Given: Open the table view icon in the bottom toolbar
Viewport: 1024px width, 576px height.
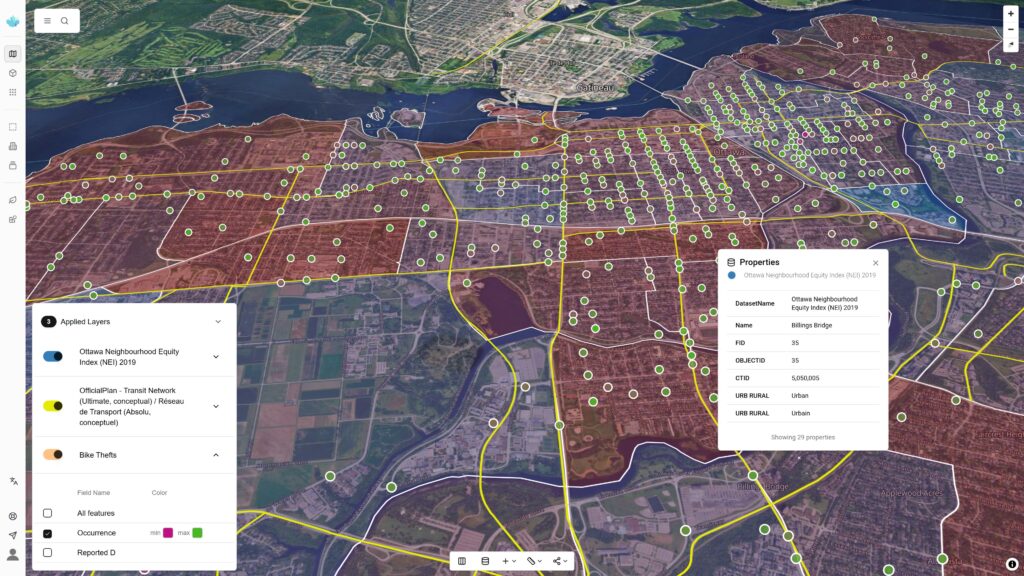Looking at the screenshot, I should (462, 561).
